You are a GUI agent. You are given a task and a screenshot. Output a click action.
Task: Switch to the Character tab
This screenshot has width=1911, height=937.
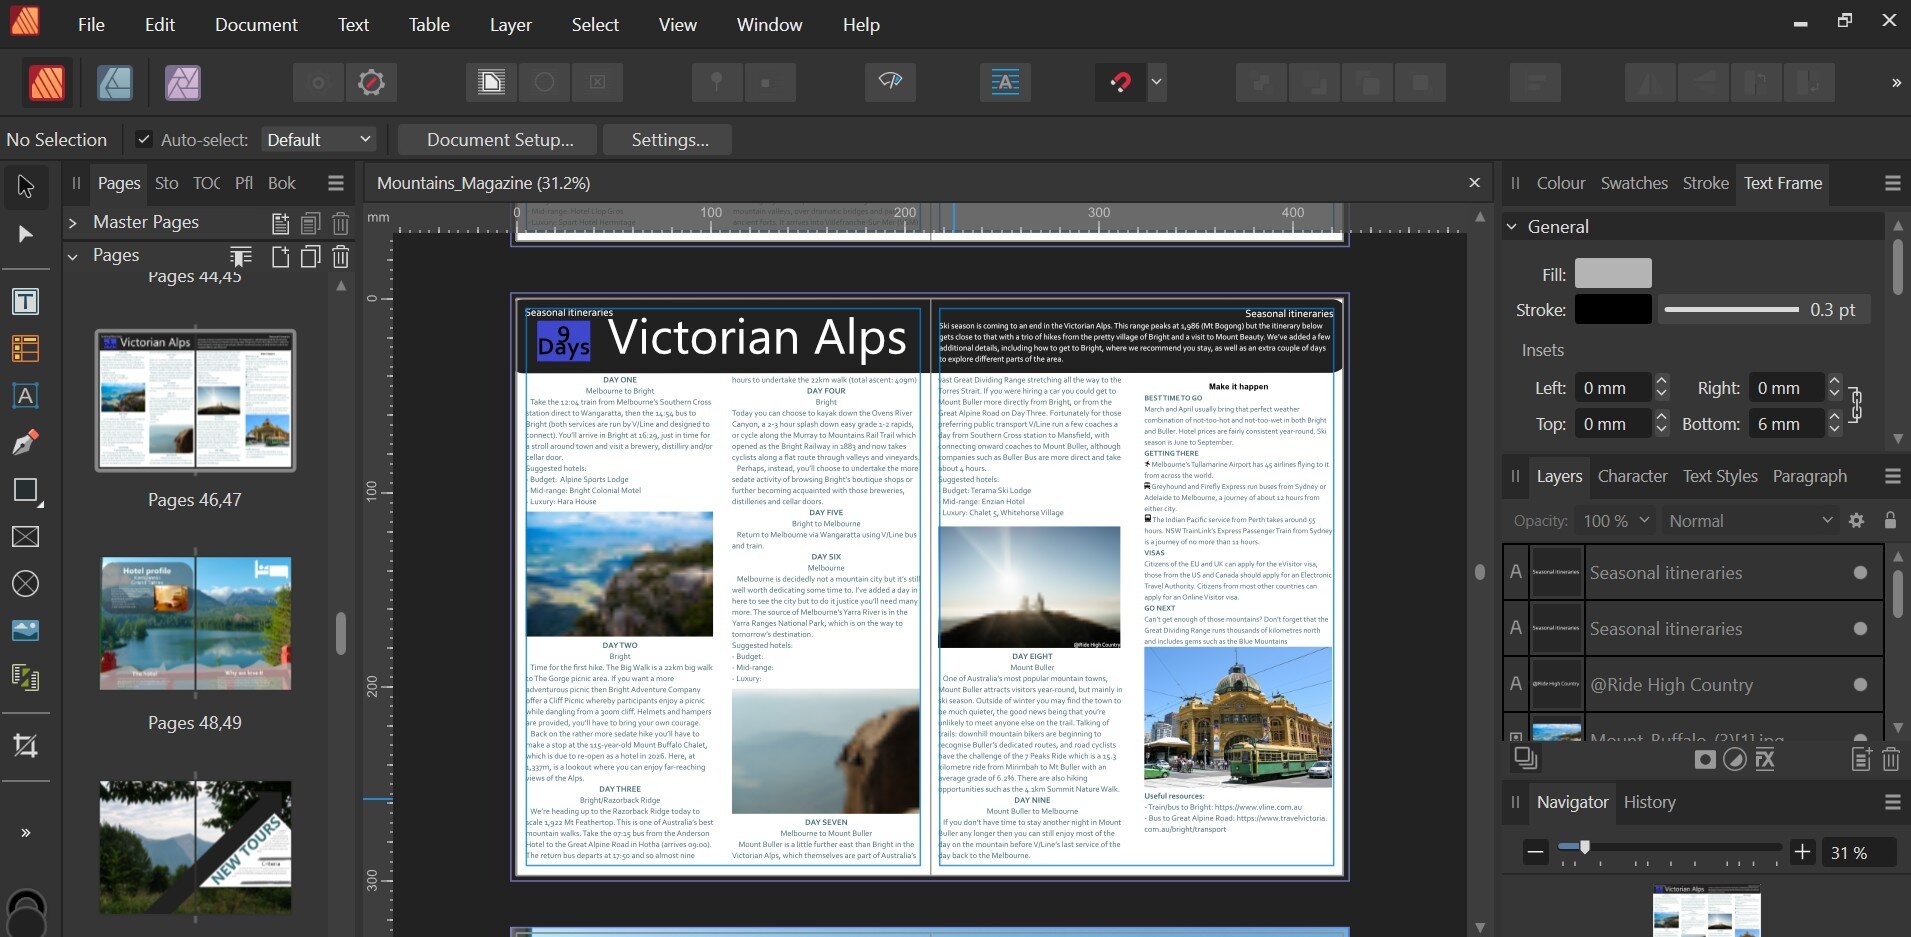pyautogui.click(x=1632, y=477)
